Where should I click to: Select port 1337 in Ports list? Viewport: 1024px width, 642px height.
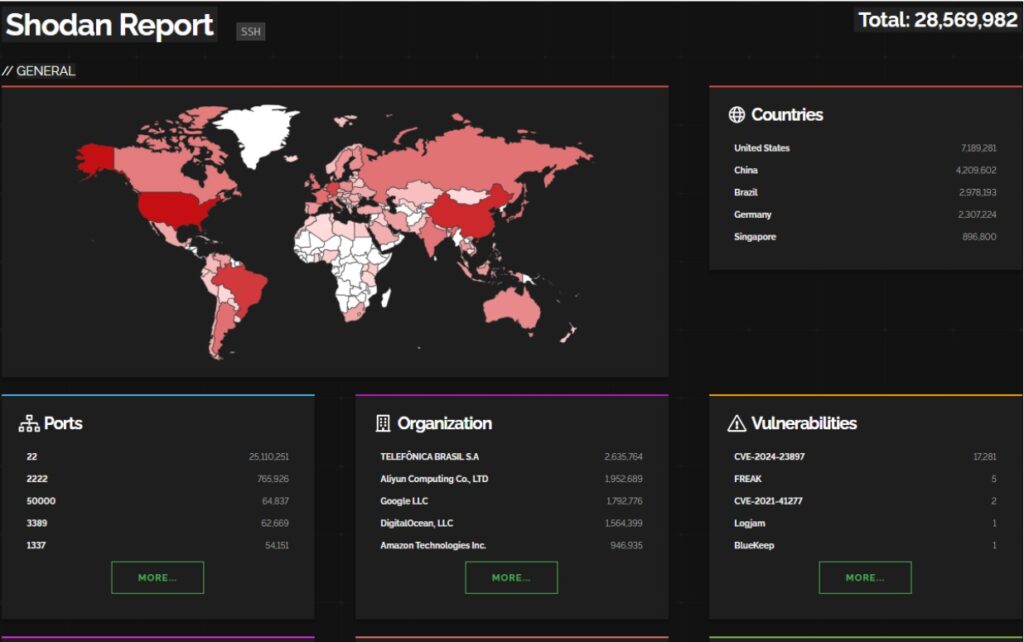(36, 545)
